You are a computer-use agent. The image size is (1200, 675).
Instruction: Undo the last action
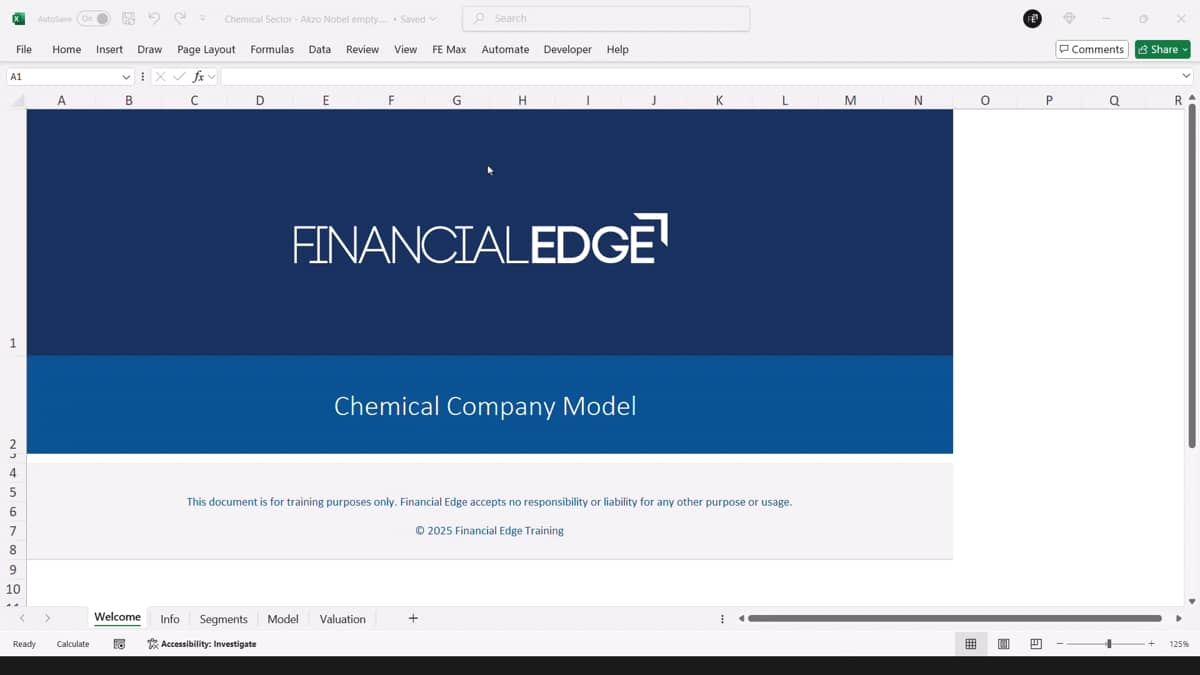click(x=154, y=18)
